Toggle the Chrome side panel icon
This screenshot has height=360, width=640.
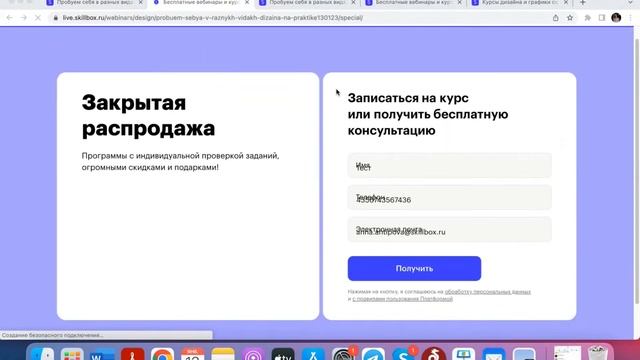pos(602,18)
